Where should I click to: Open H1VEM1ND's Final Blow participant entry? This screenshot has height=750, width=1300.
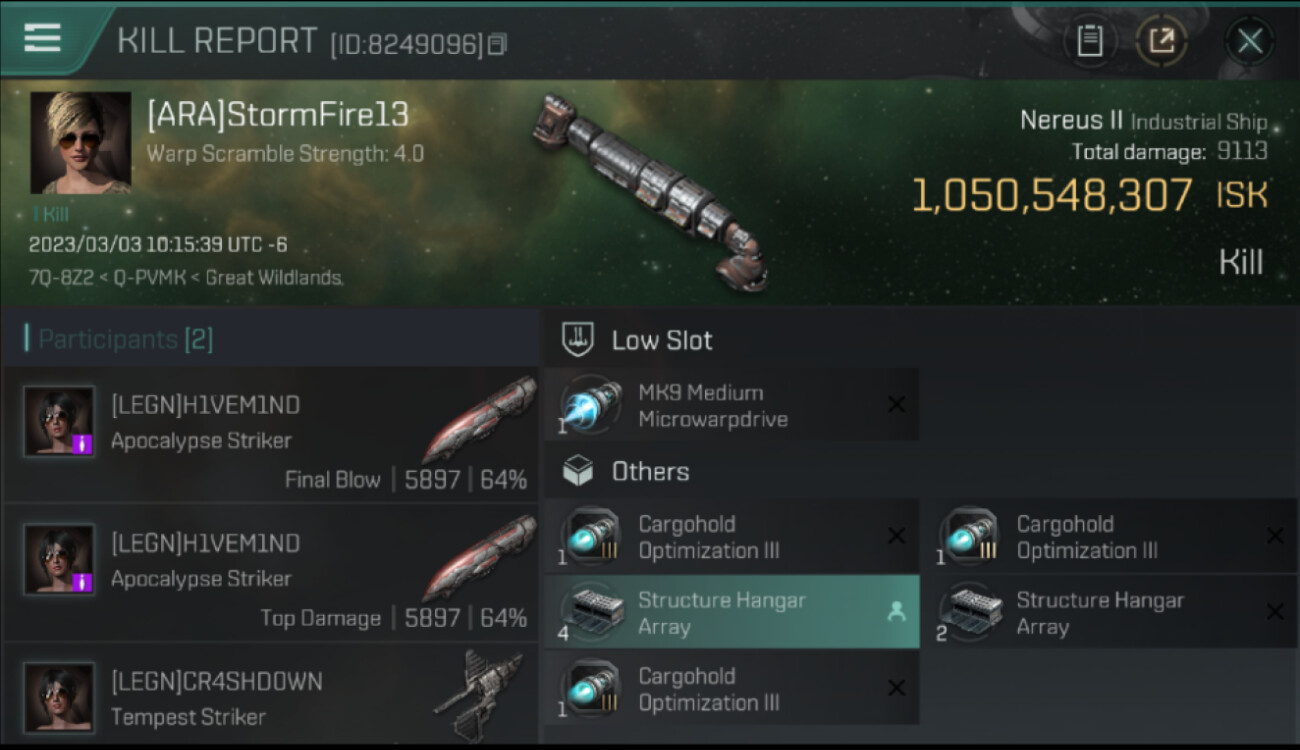click(270, 434)
